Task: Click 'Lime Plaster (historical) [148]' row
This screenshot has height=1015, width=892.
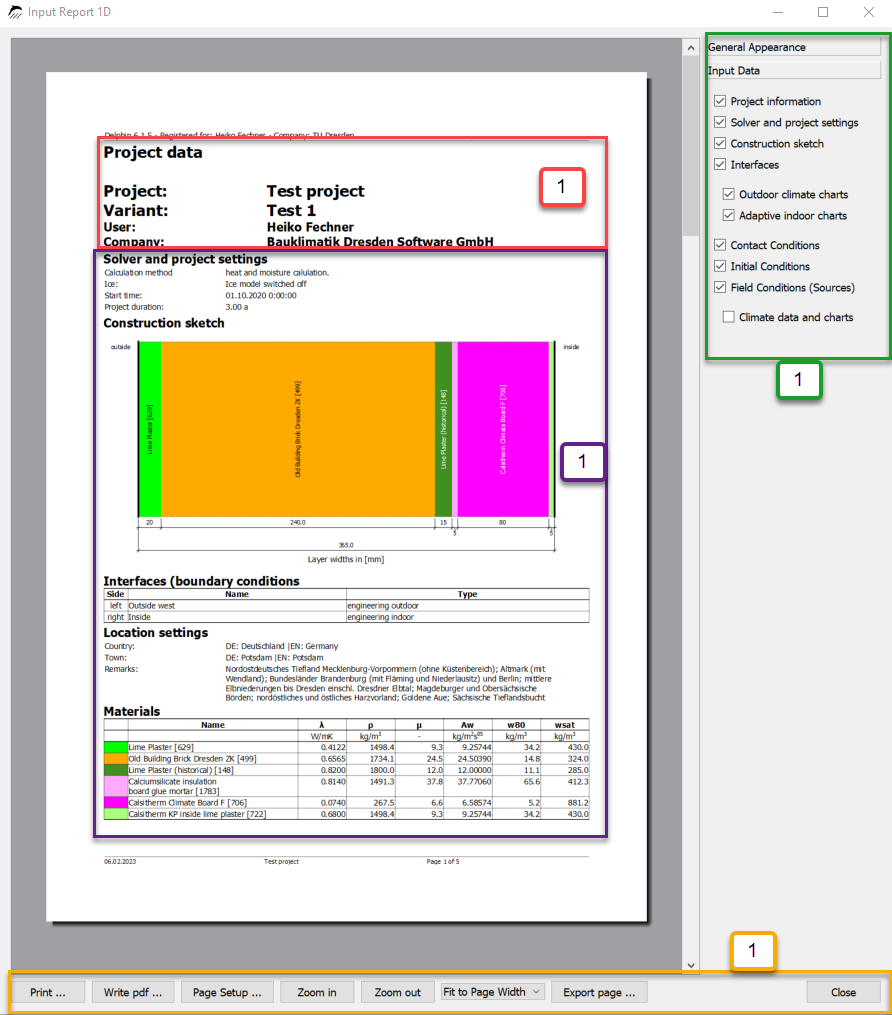Action: click(x=346, y=770)
